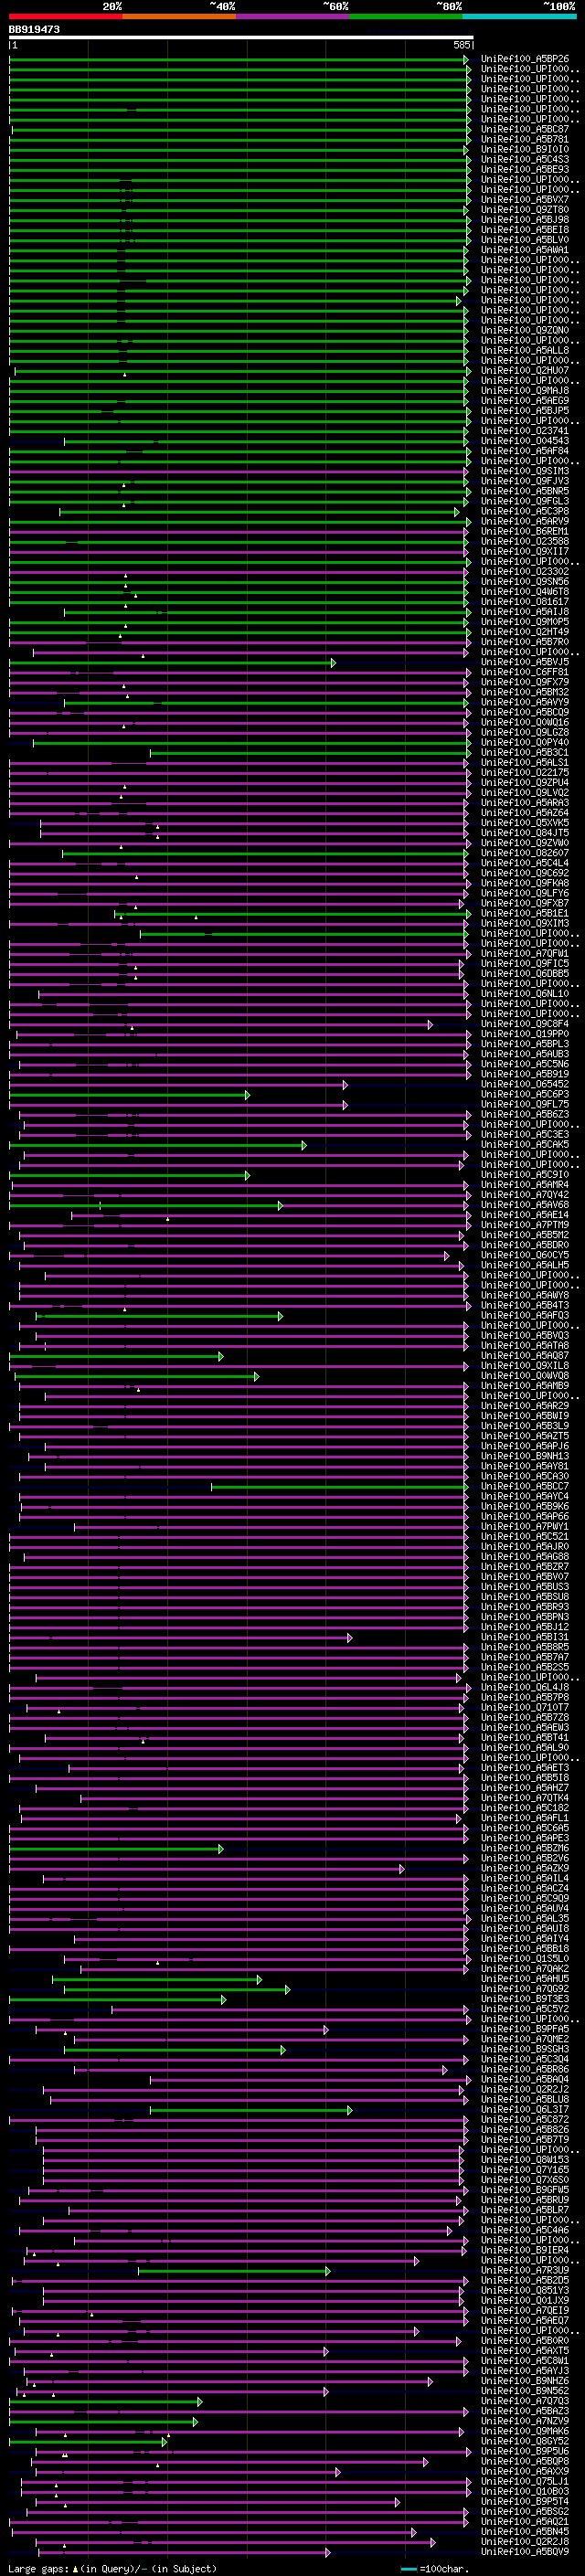The height and width of the screenshot is (2576, 585).
Task: Click the UniRef100_Q9FX79 entry
Action: (524, 682)
